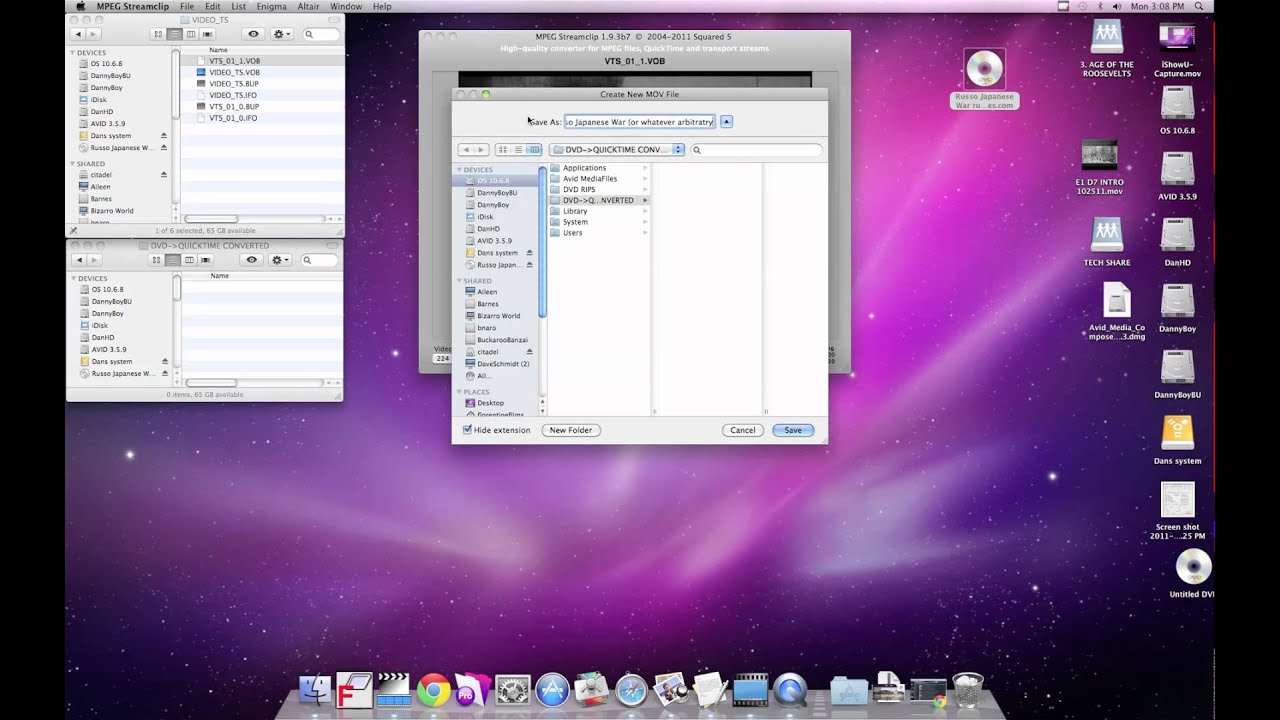Open the DVD->QUICKTIME CONV location dropdown
The image size is (1280, 720).
click(618, 150)
